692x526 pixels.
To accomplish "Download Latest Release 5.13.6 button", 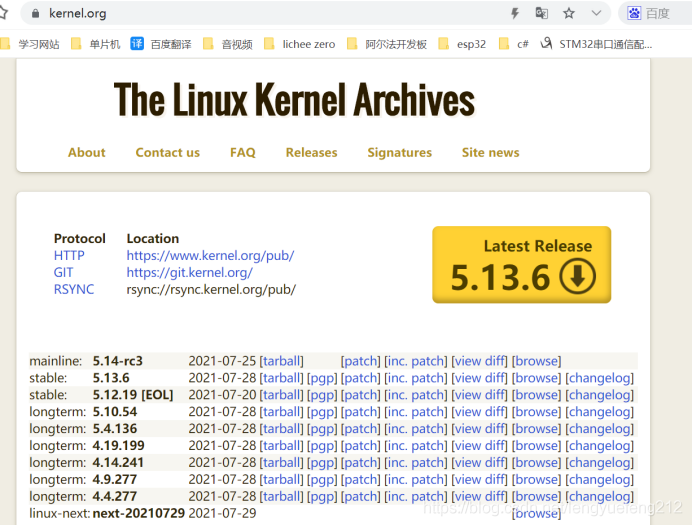I will [522, 265].
